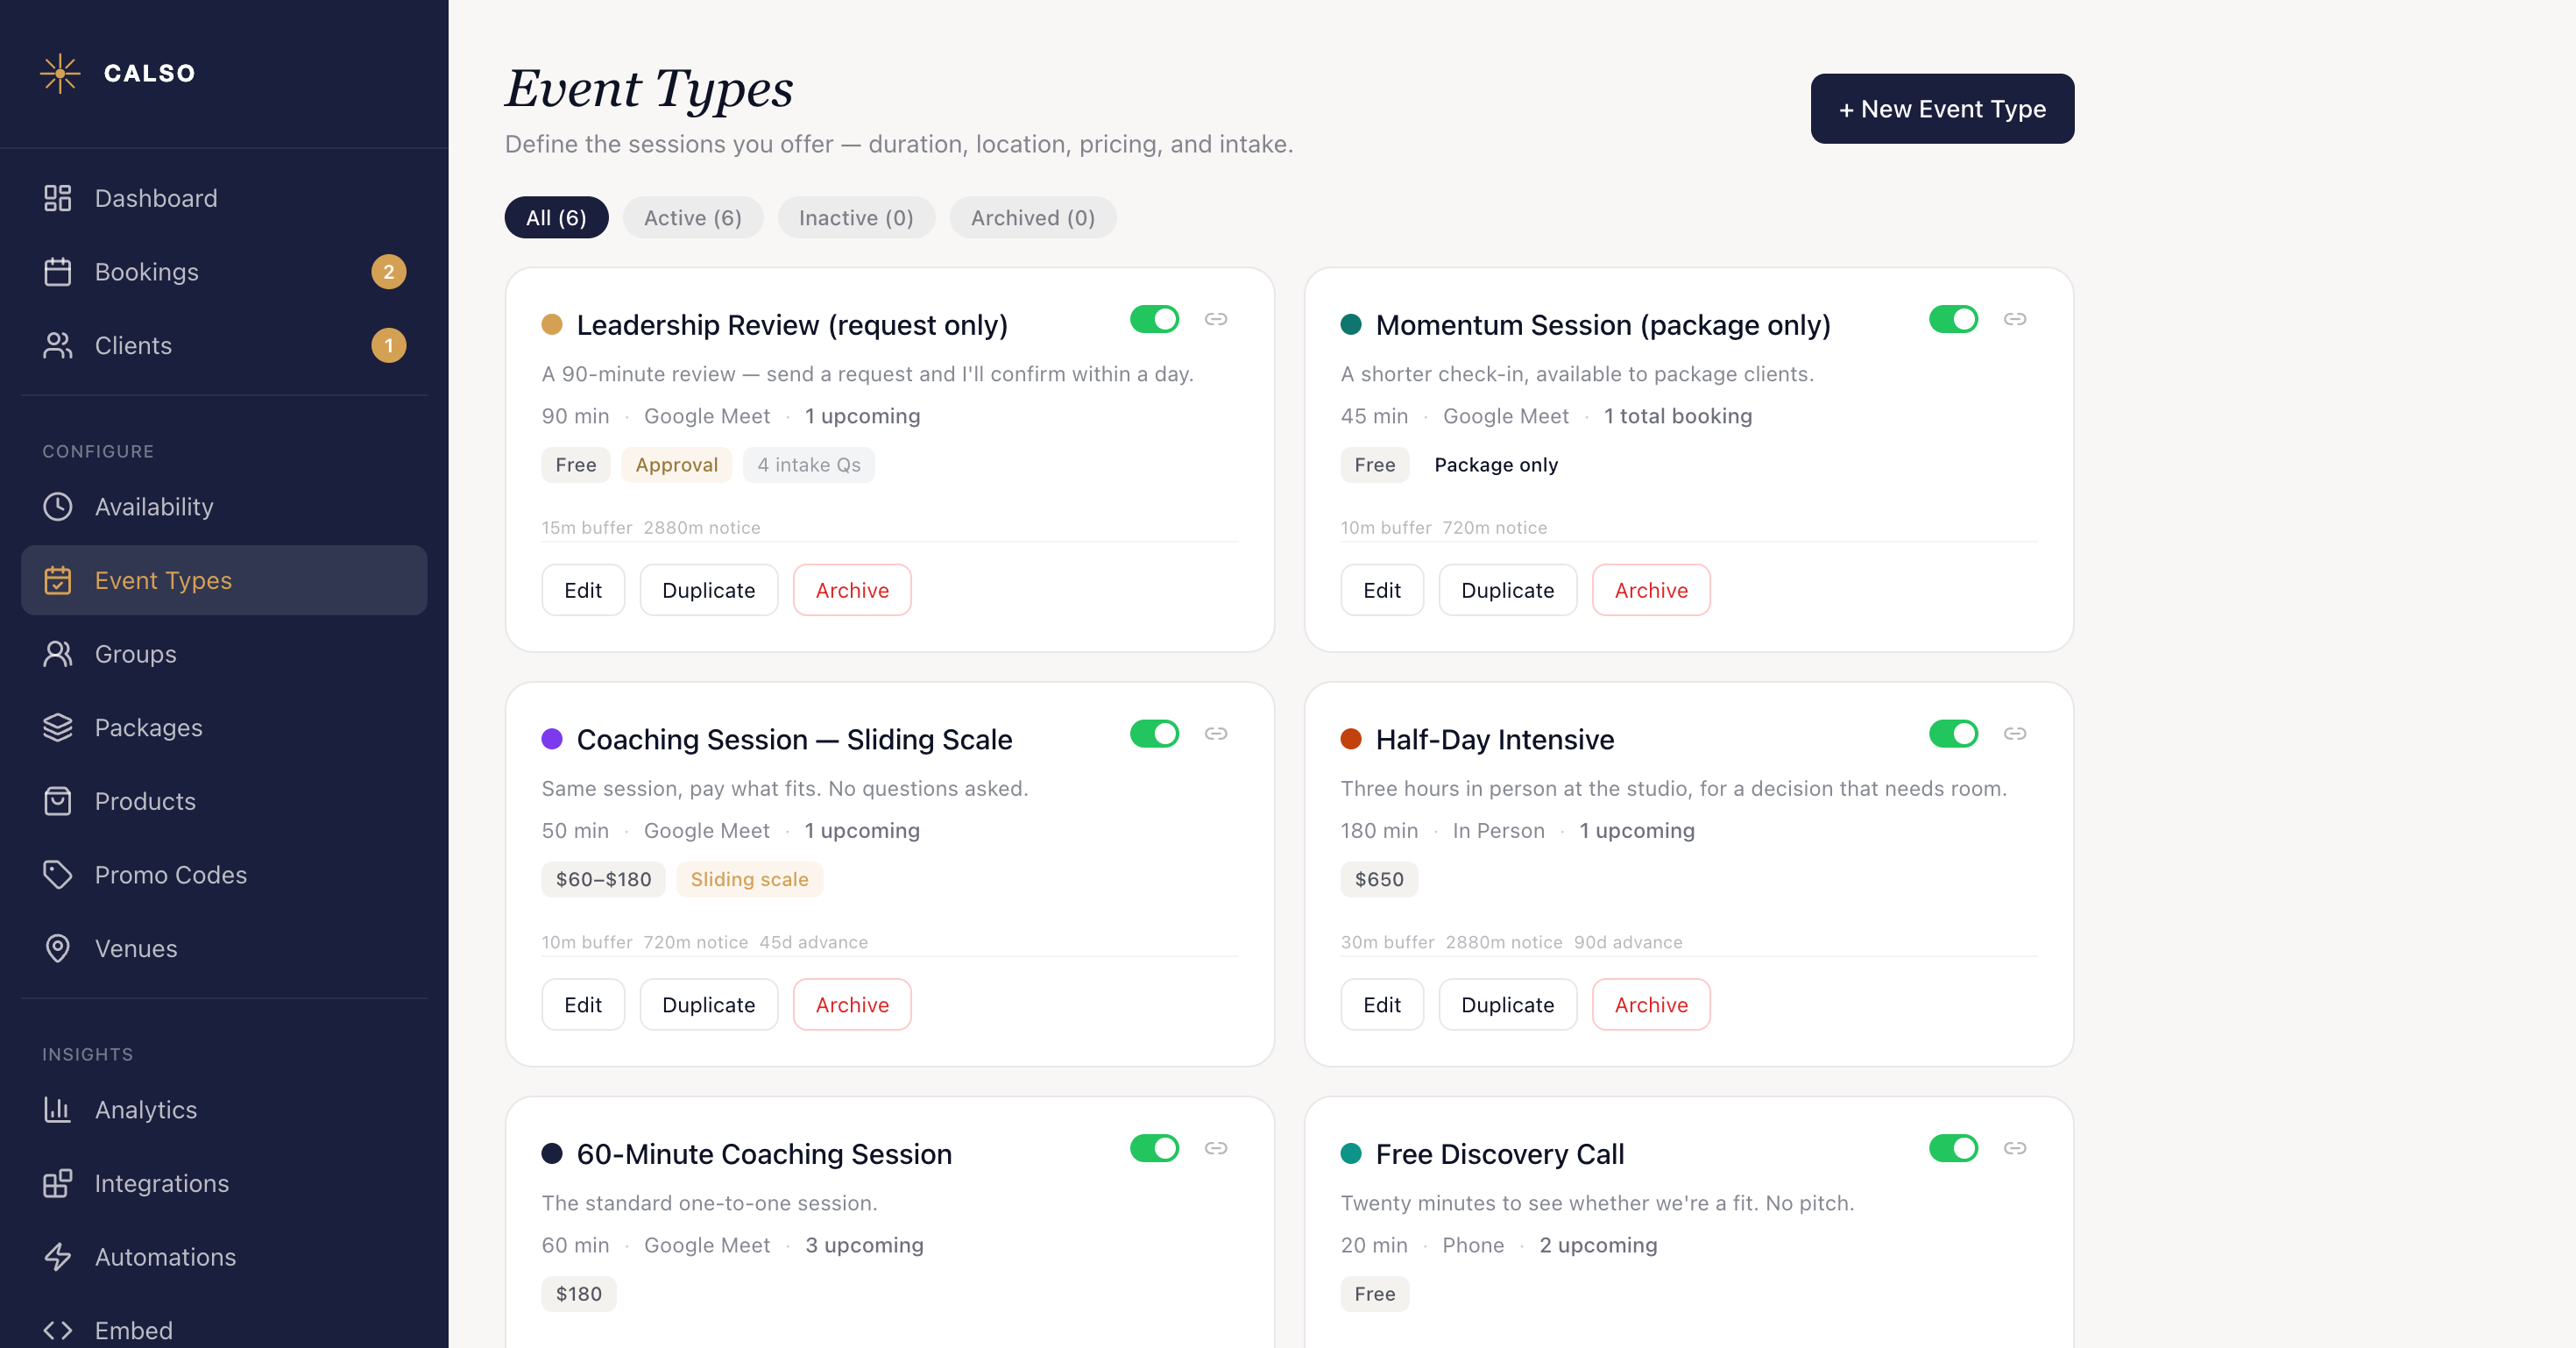Toggle off 60-Minute Coaching Session
The width and height of the screenshot is (2576, 1348).
(x=1155, y=1148)
